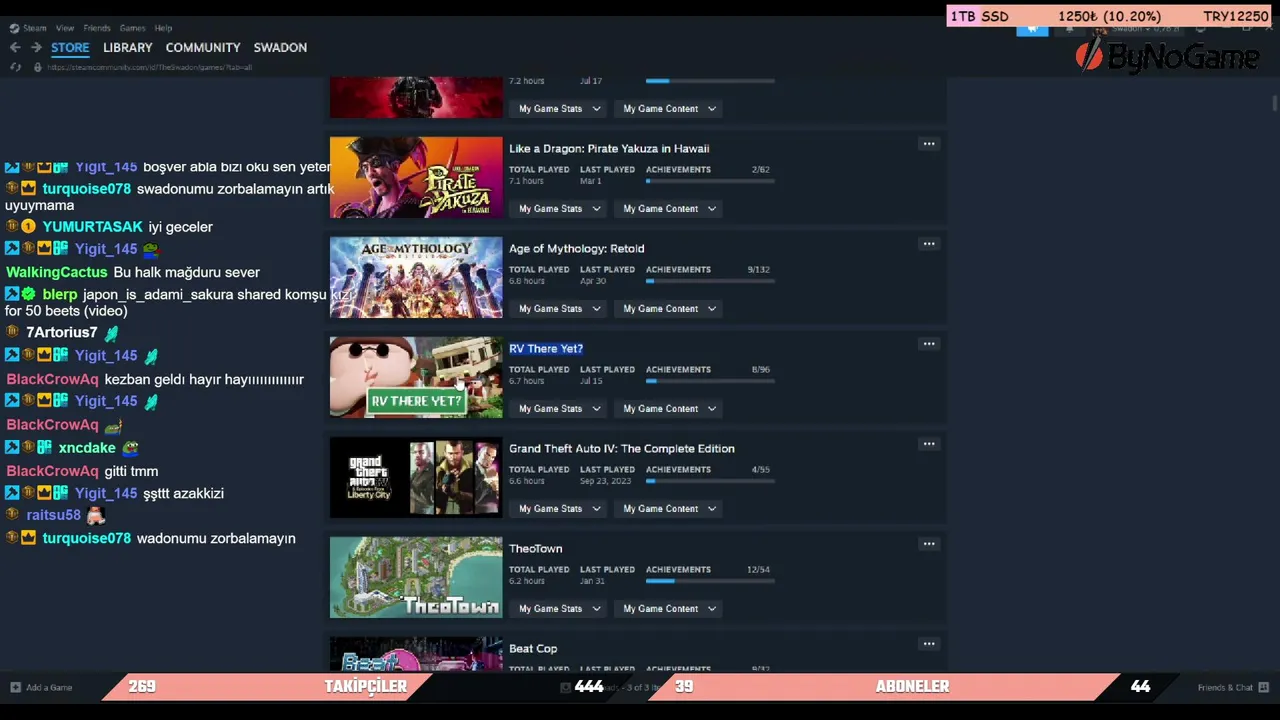The height and width of the screenshot is (720, 1280).
Task: Open the Friends & Chat icon
Action: click(1264, 687)
